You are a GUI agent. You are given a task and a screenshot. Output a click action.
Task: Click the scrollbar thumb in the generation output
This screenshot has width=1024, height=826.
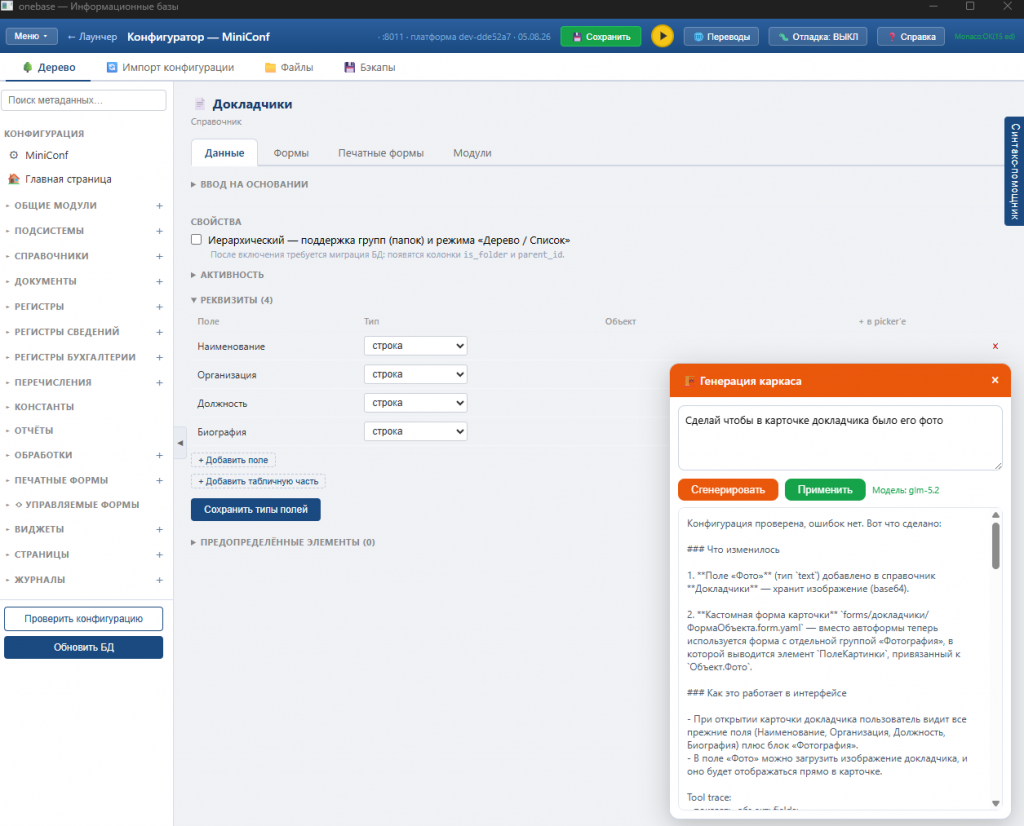coord(995,545)
